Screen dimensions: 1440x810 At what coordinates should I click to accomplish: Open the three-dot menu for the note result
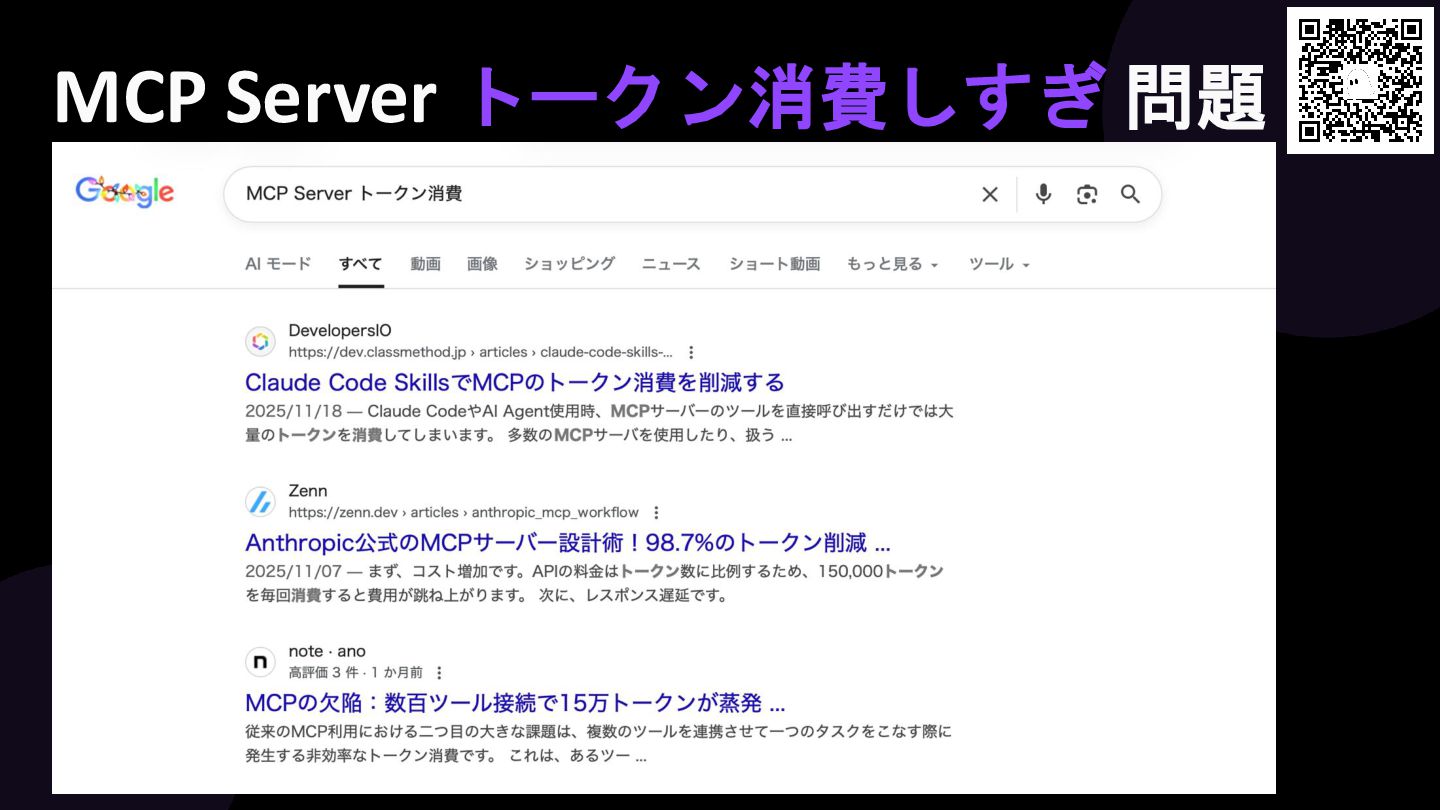438,673
